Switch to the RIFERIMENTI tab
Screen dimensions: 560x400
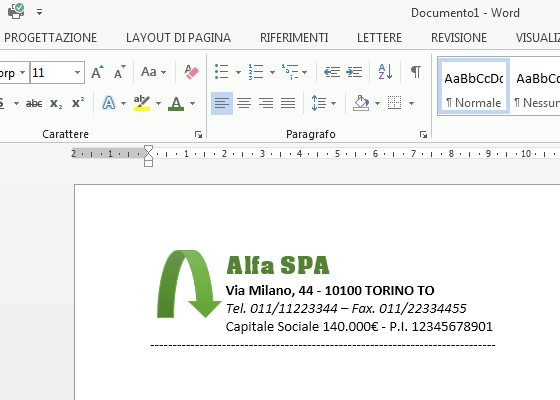click(294, 38)
